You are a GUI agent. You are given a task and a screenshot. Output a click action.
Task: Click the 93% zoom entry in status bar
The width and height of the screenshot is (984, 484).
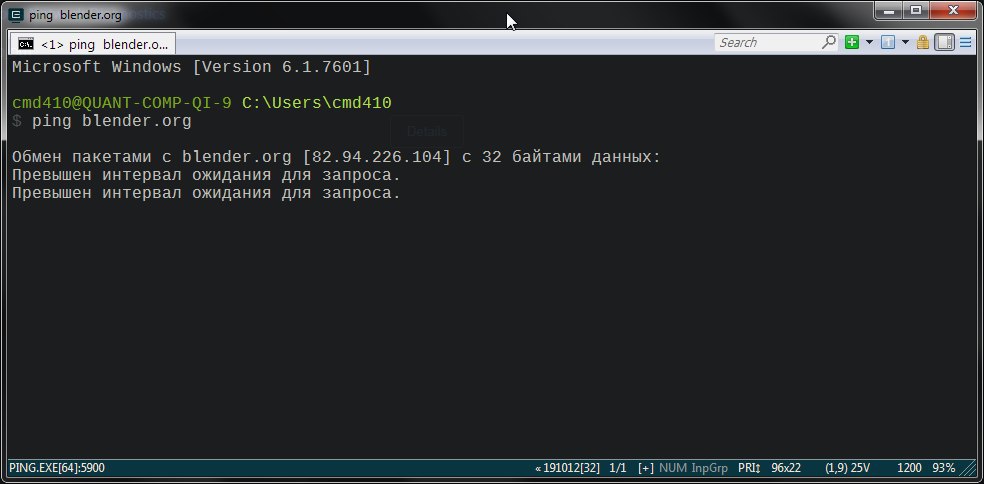pyautogui.click(x=944, y=468)
